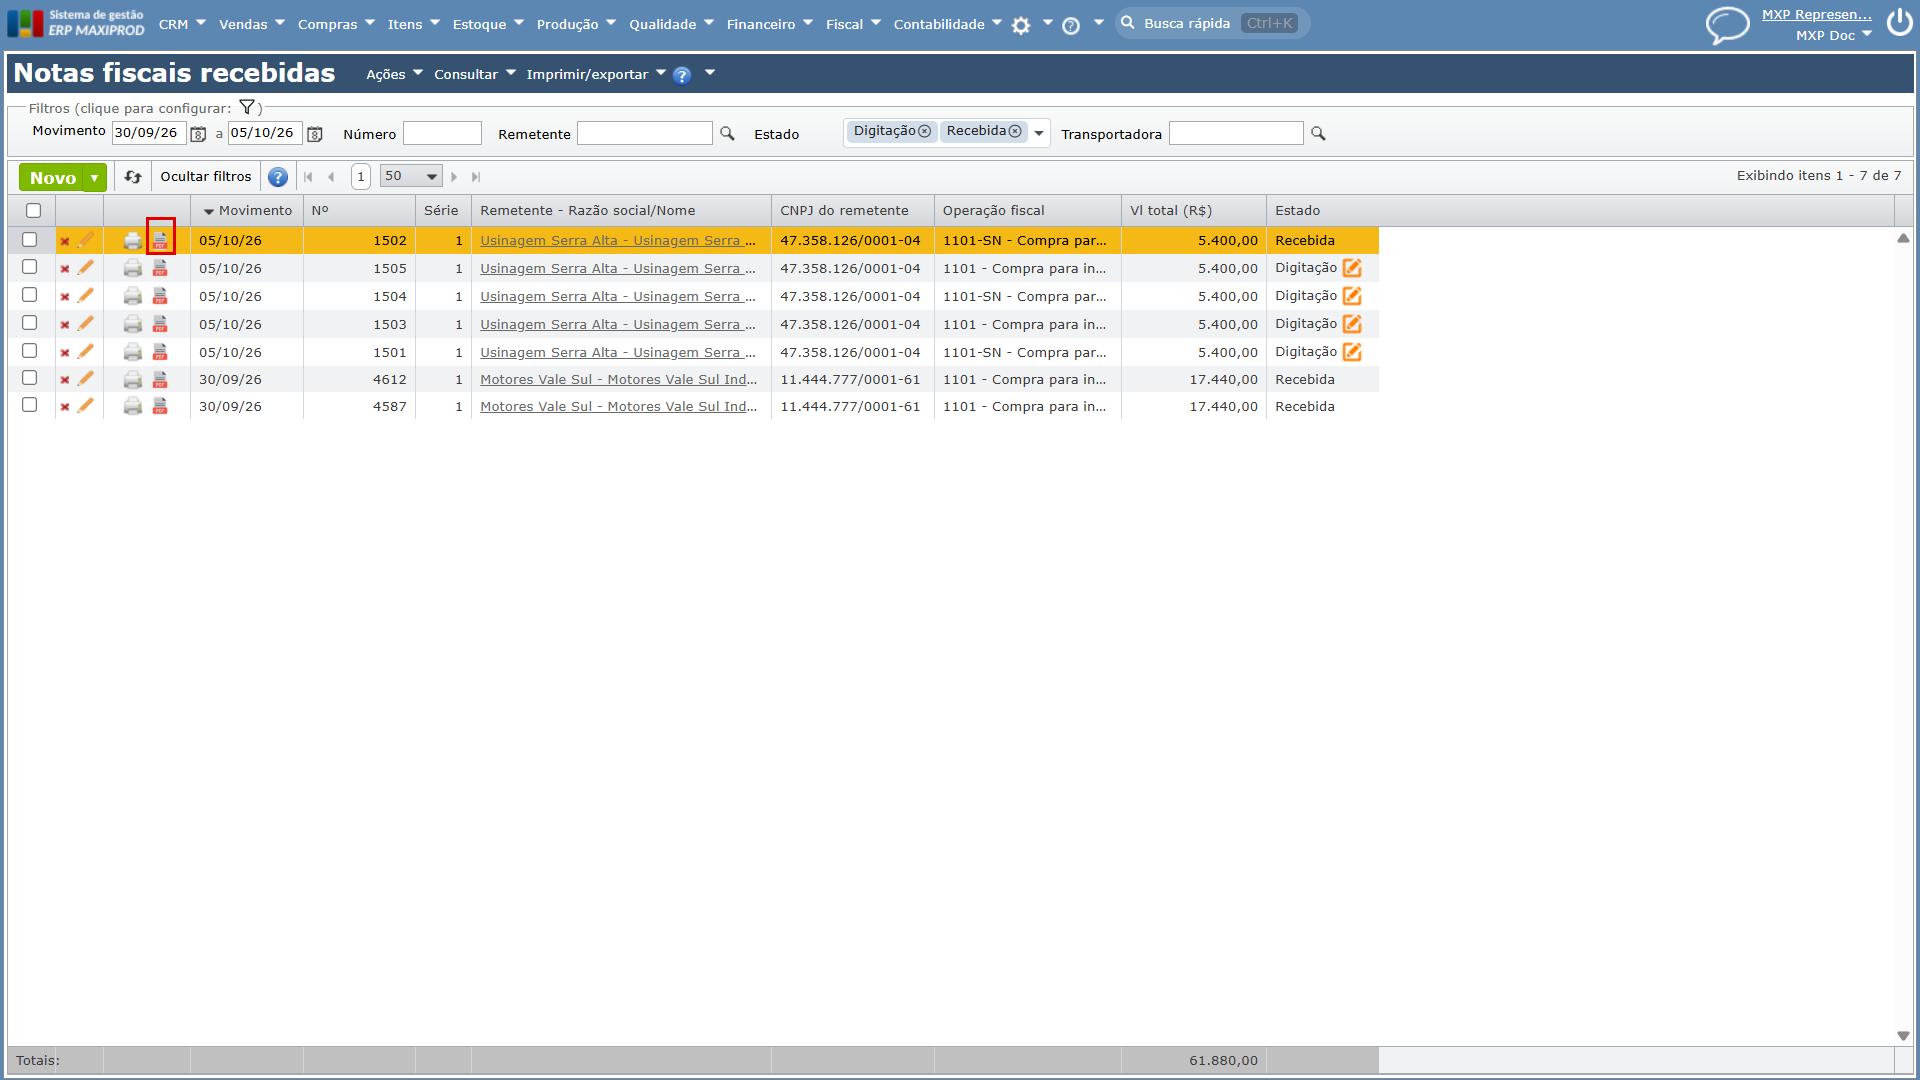
Task: Open calendar for movement start date
Action: (x=198, y=134)
